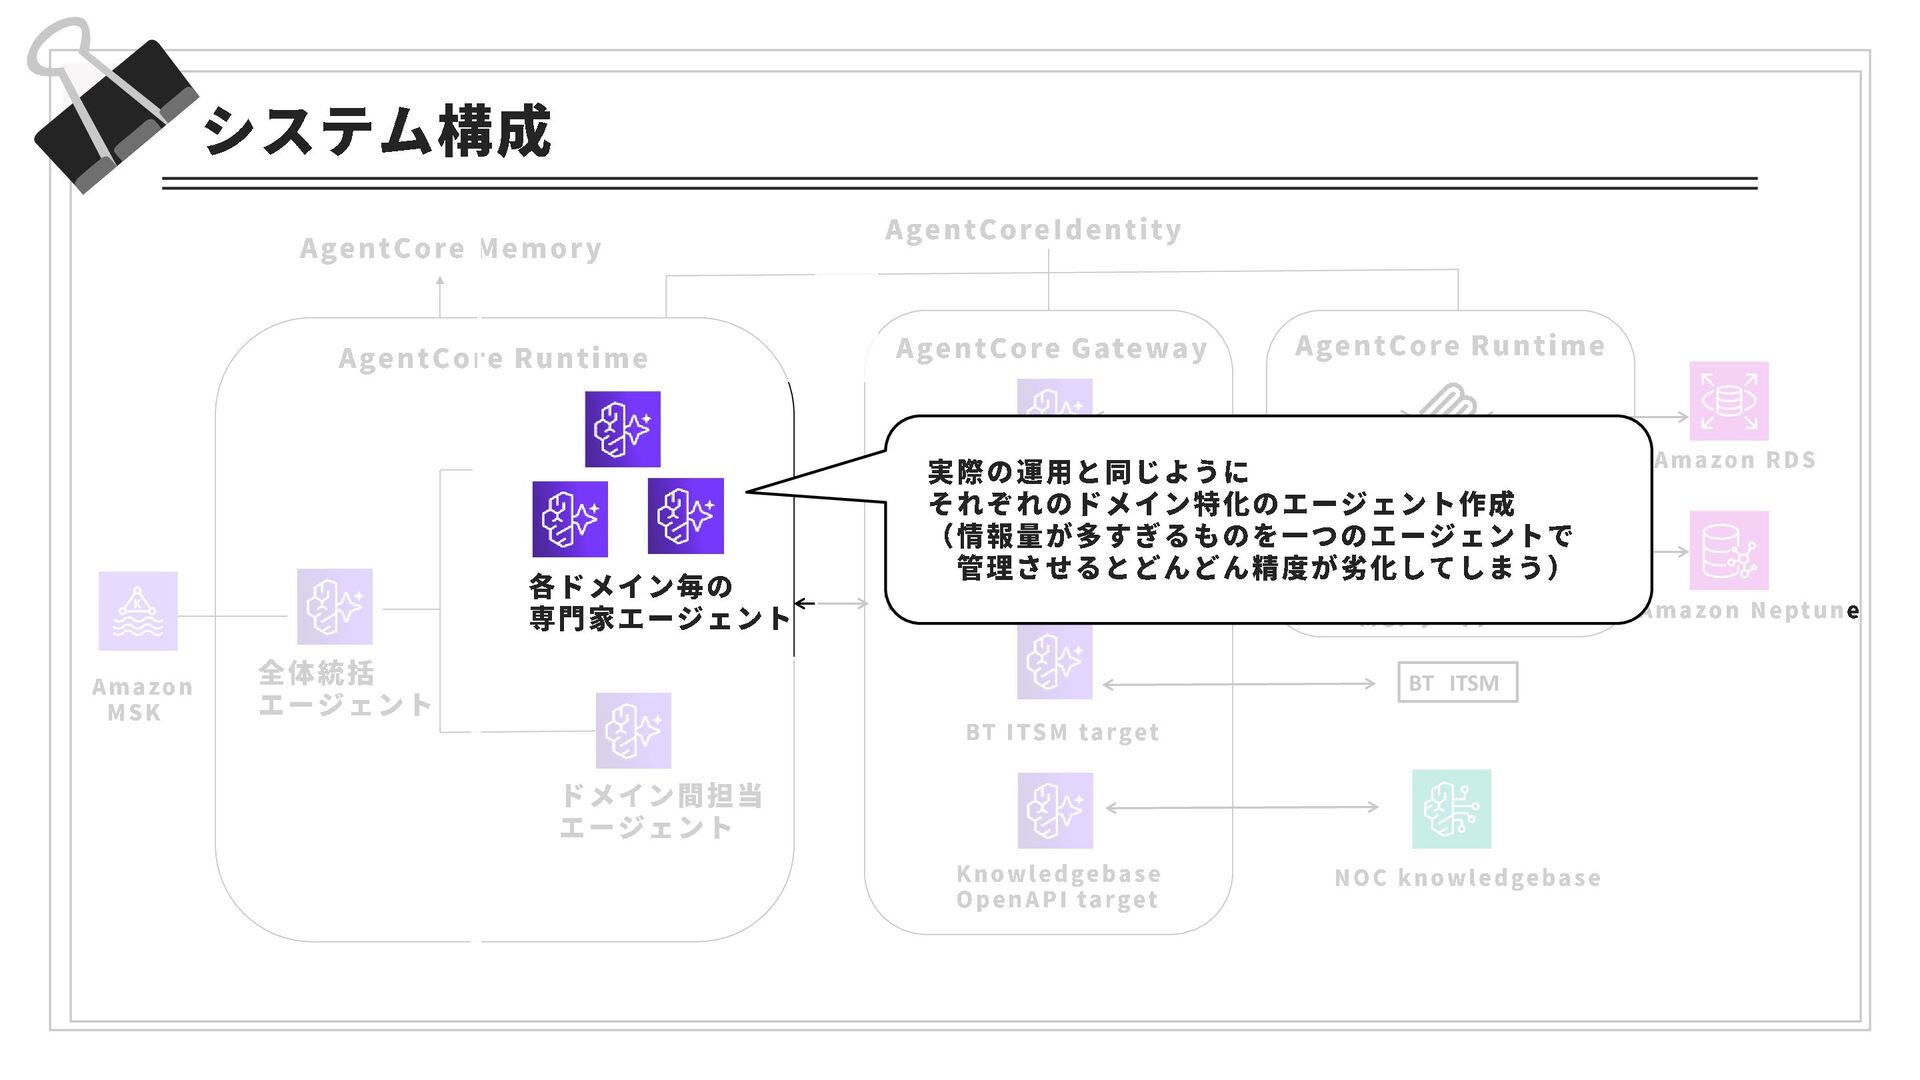Select the BT ITSM target icon

(1054, 662)
